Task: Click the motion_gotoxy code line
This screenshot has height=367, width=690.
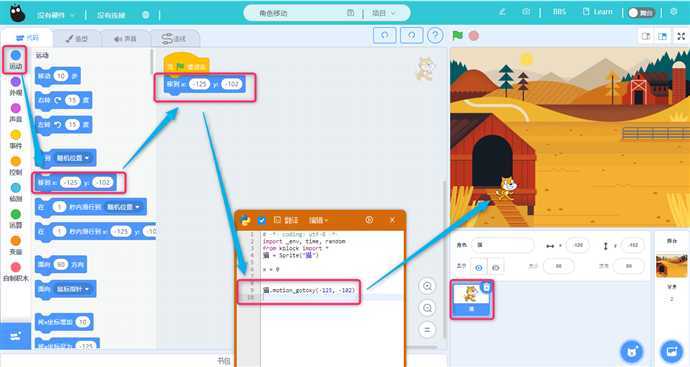Action: click(308, 290)
